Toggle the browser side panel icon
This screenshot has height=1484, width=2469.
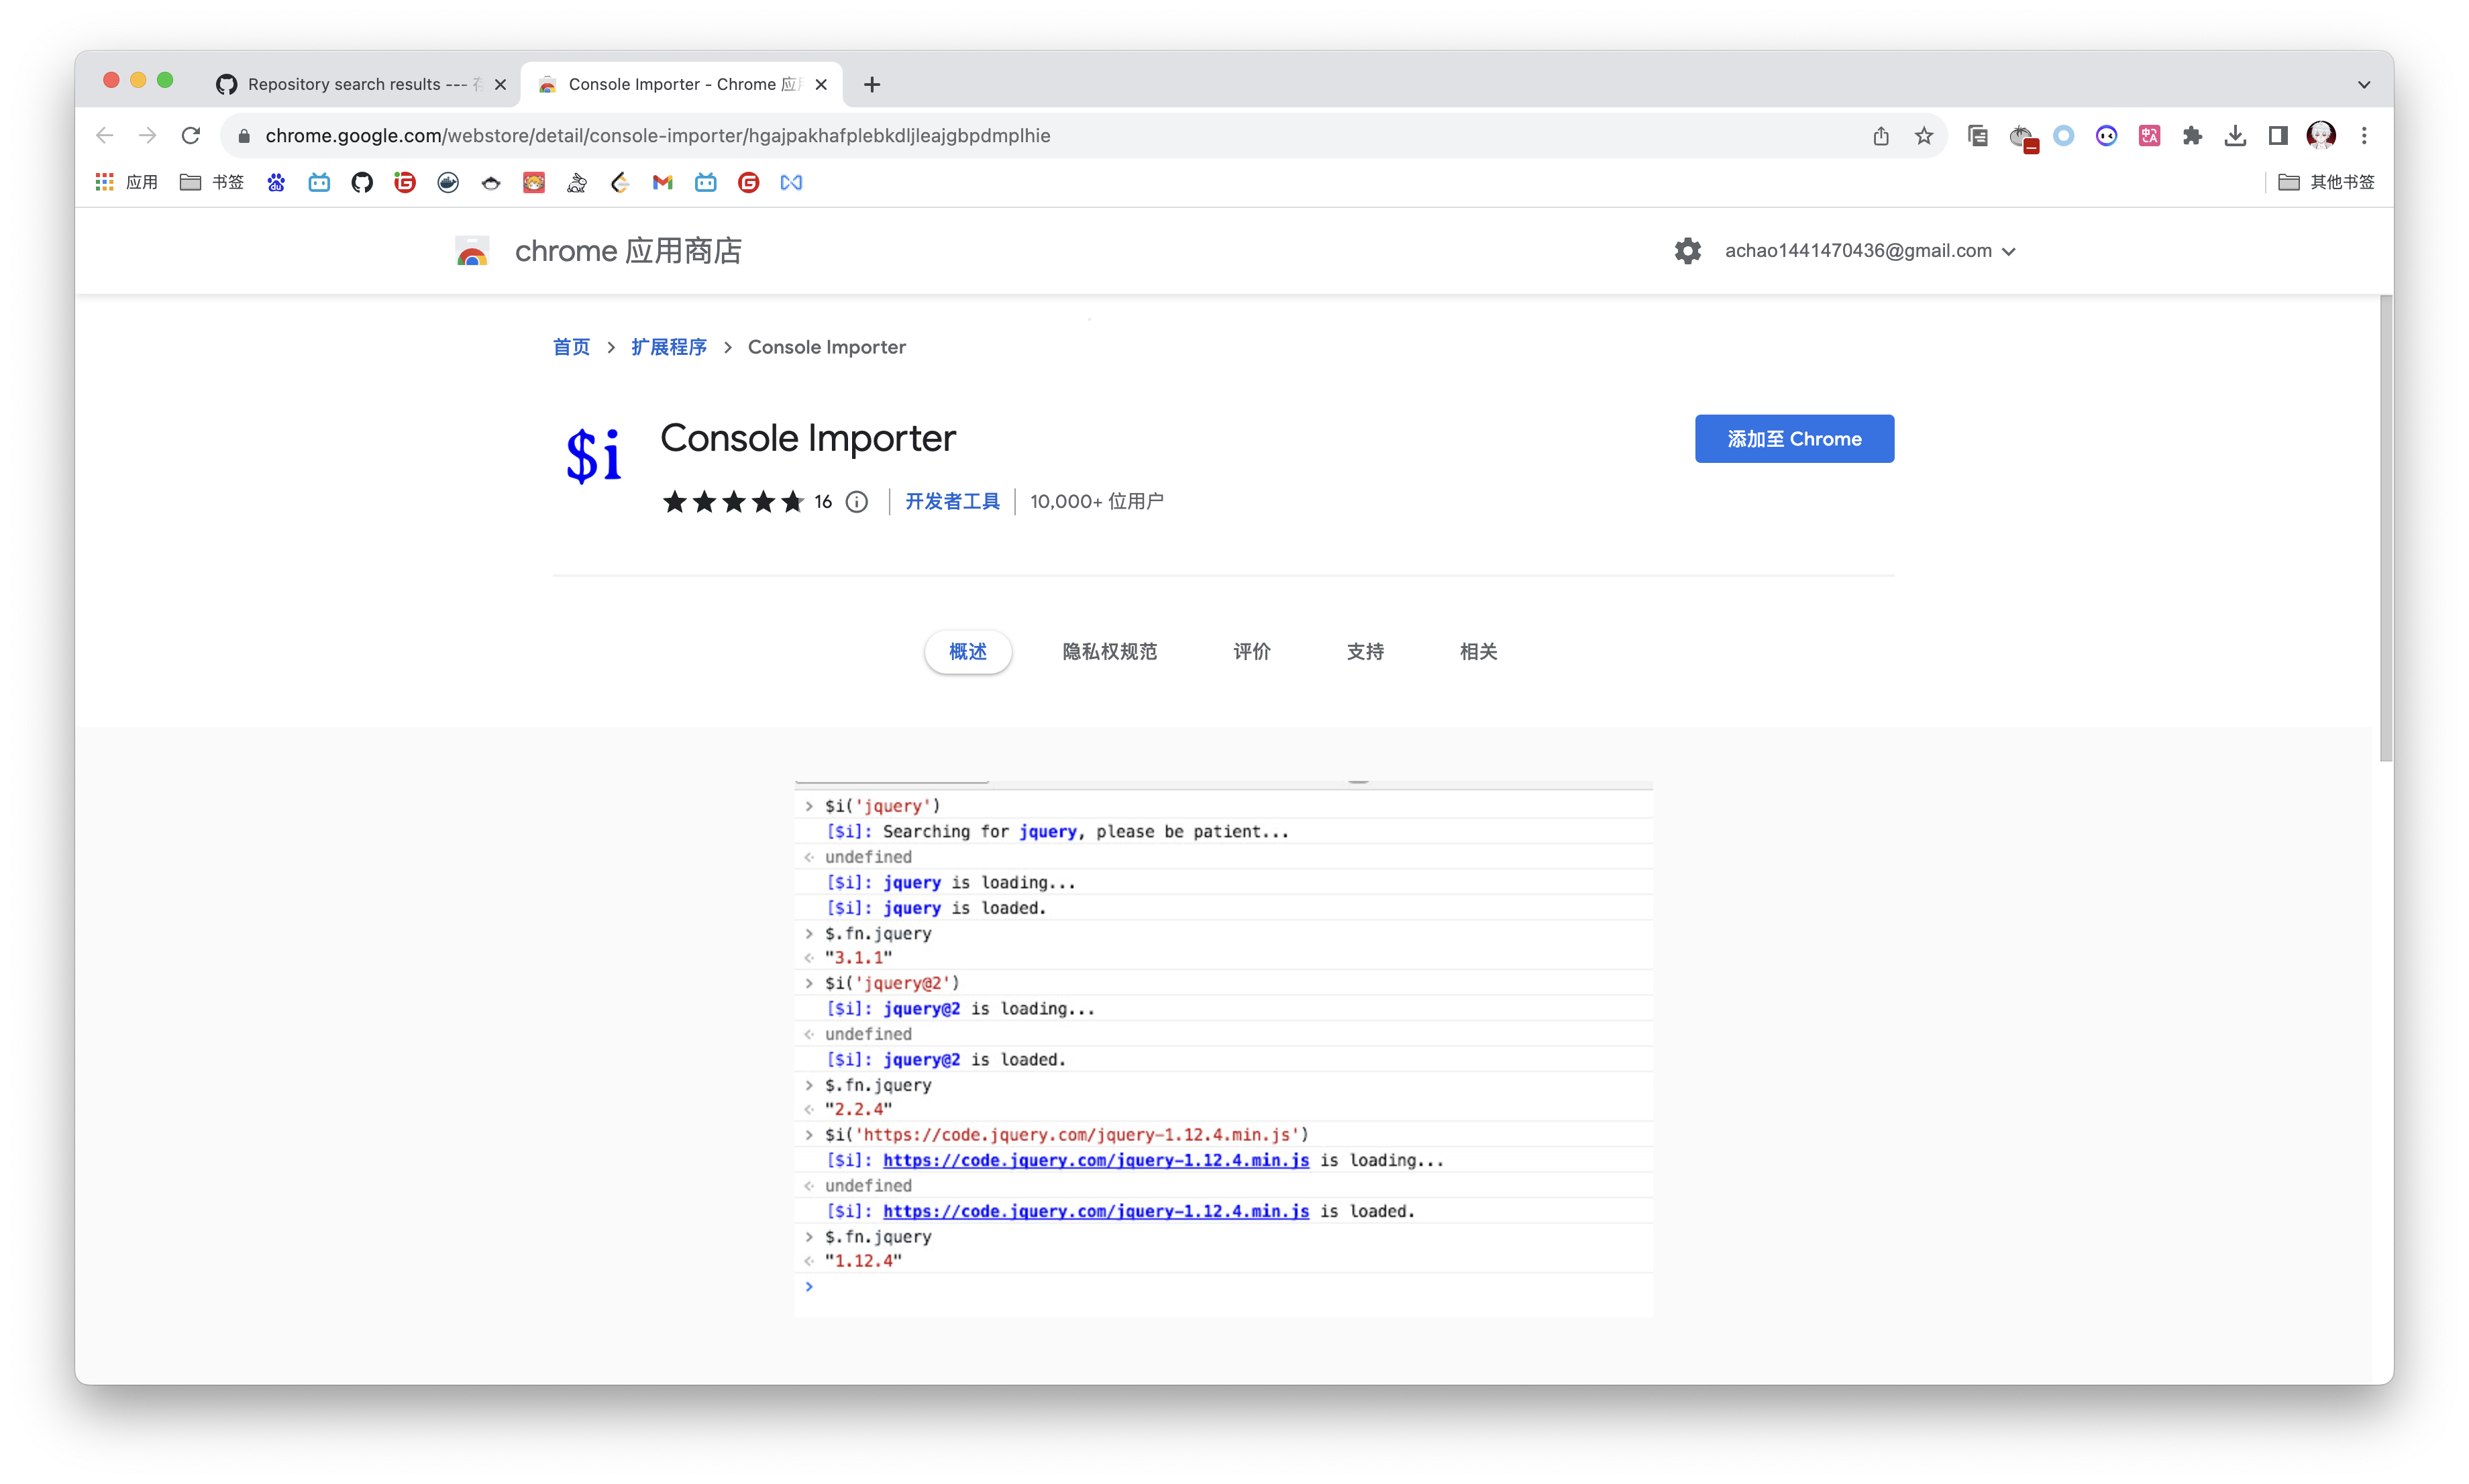pyautogui.click(x=2278, y=136)
